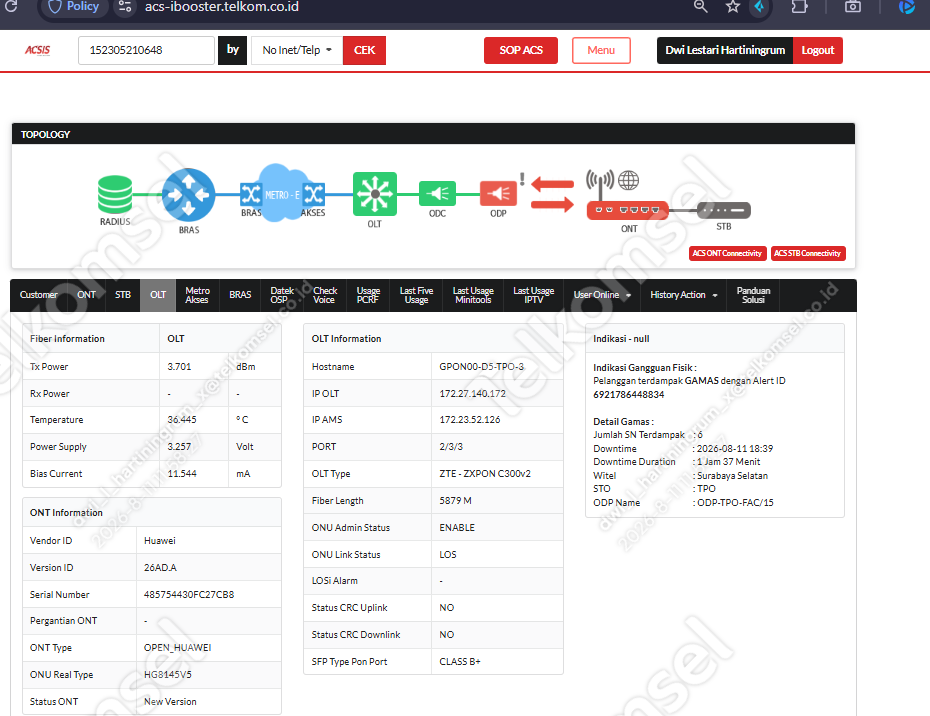Click the PORT value 2/3/3
Viewport: 930px width, 716px height.
[451, 447]
